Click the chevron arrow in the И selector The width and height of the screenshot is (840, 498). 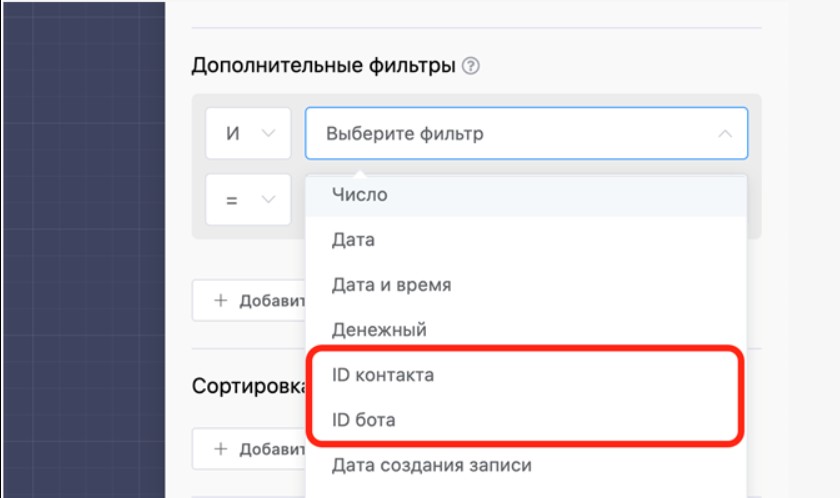pos(268,134)
